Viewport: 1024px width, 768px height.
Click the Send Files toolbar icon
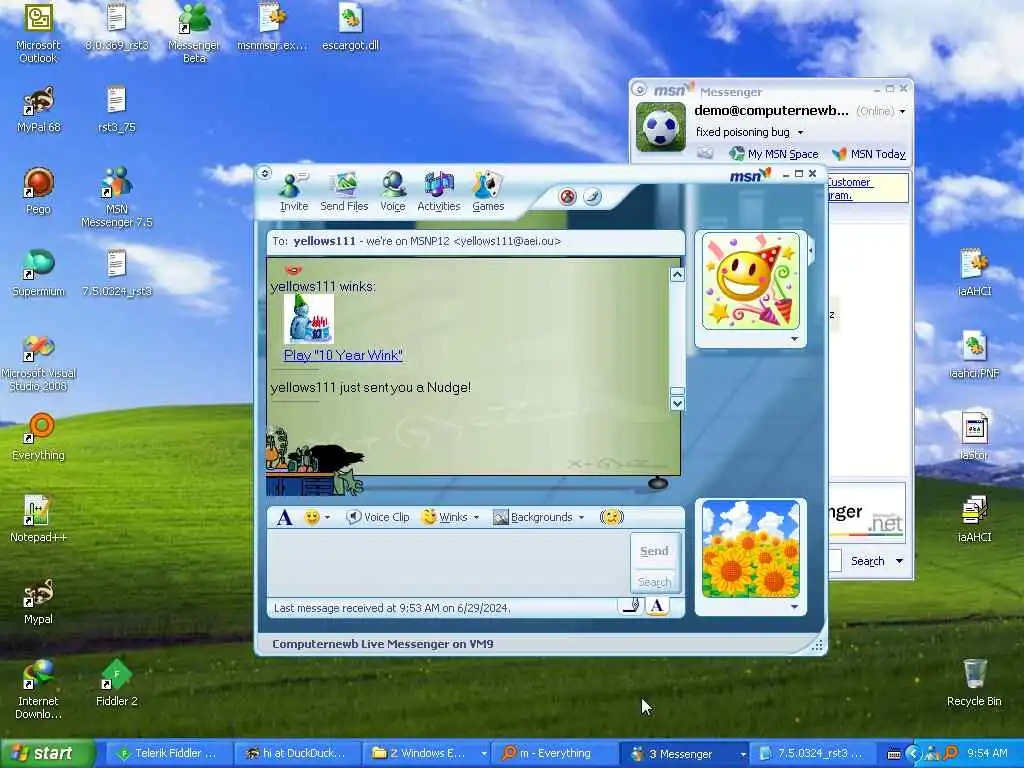pos(344,192)
